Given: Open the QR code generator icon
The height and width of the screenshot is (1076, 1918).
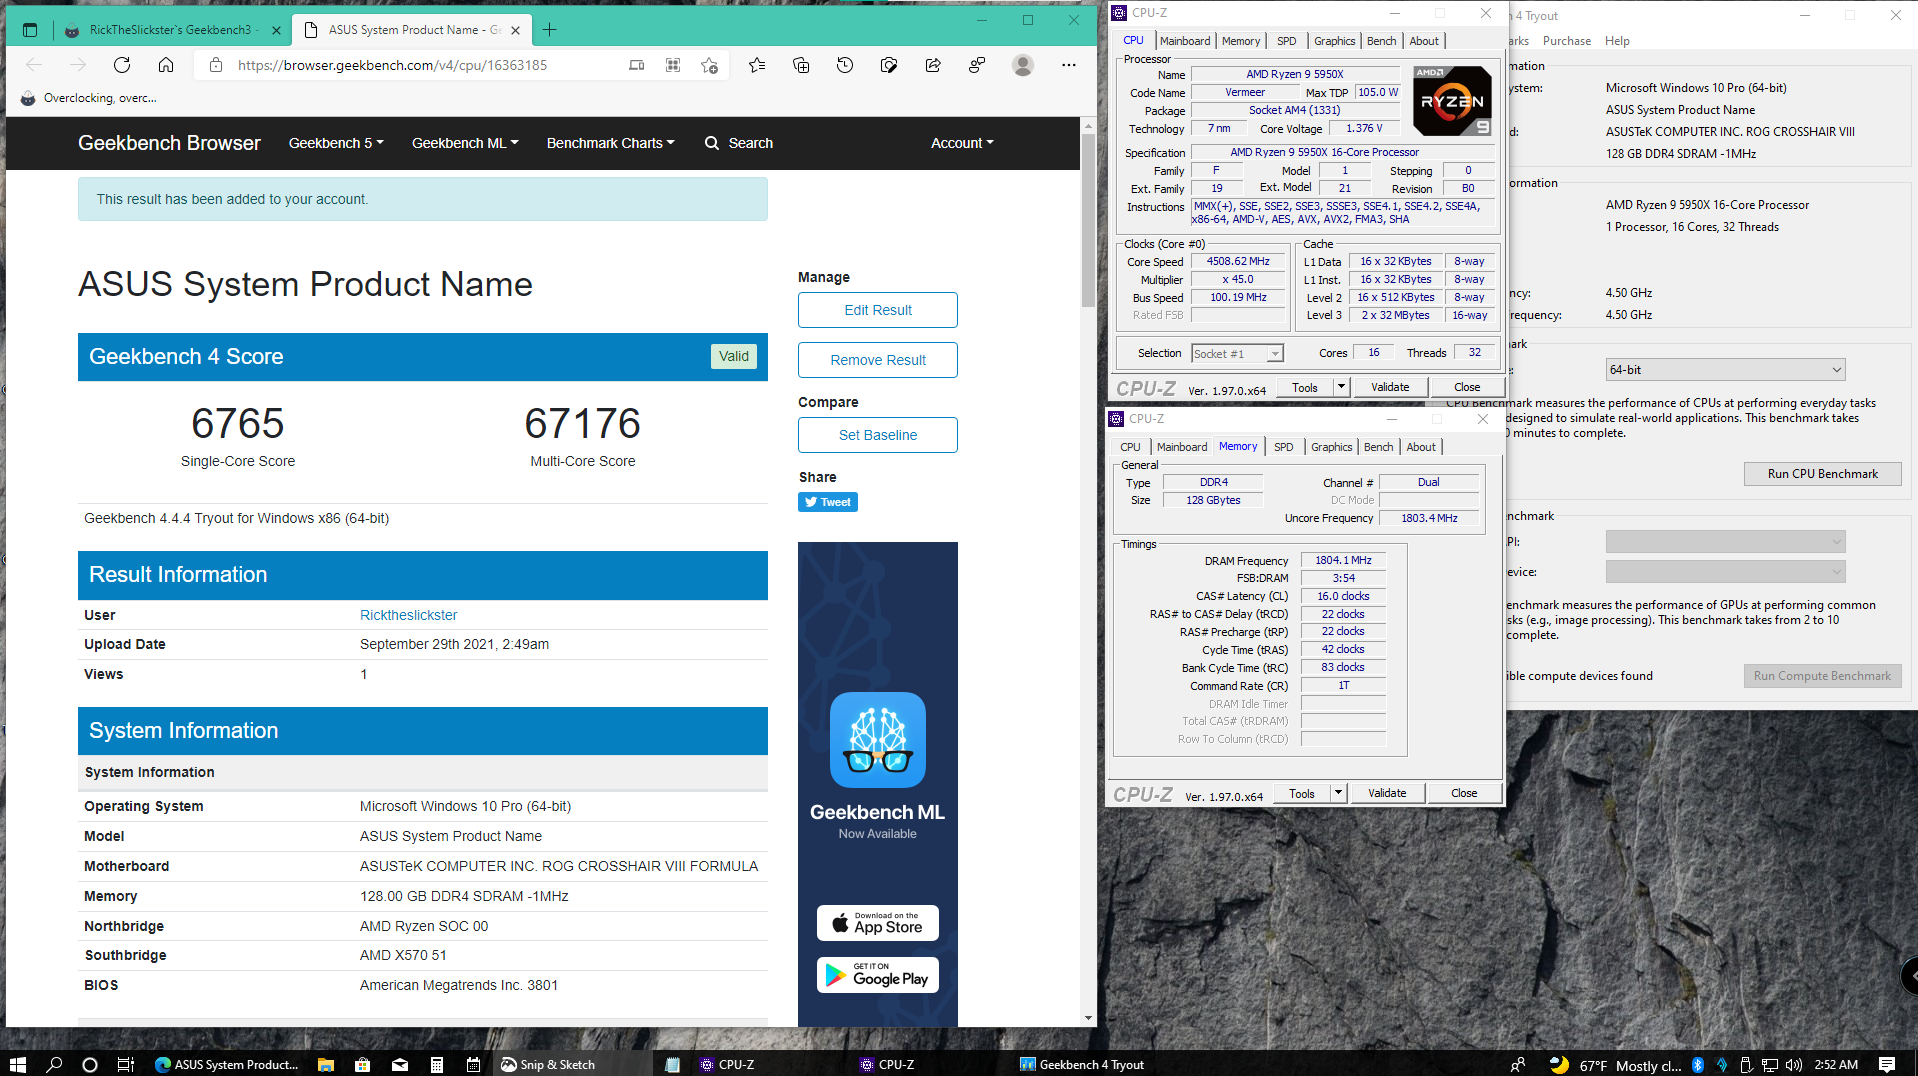Looking at the screenshot, I should click(673, 65).
